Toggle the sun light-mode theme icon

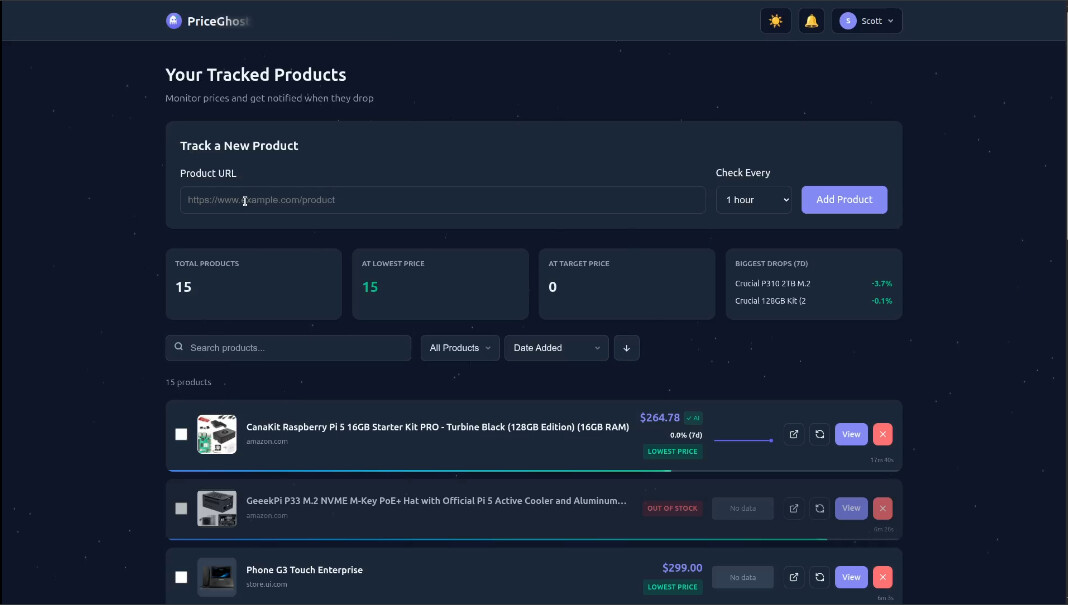(x=775, y=21)
